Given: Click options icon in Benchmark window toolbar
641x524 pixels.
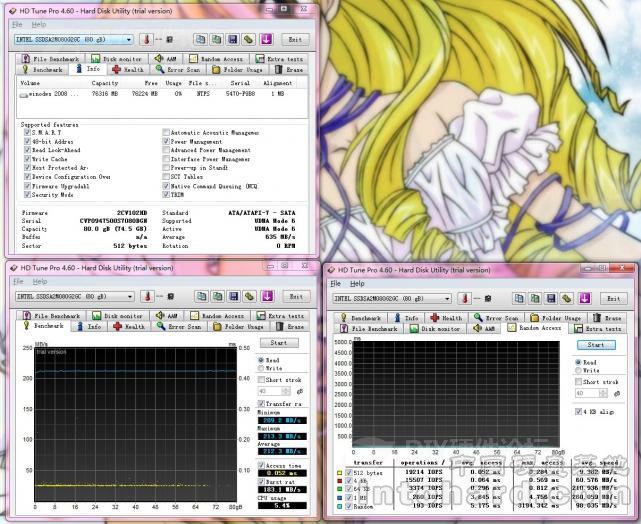Looking at the screenshot, I should (x=249, y=296).
